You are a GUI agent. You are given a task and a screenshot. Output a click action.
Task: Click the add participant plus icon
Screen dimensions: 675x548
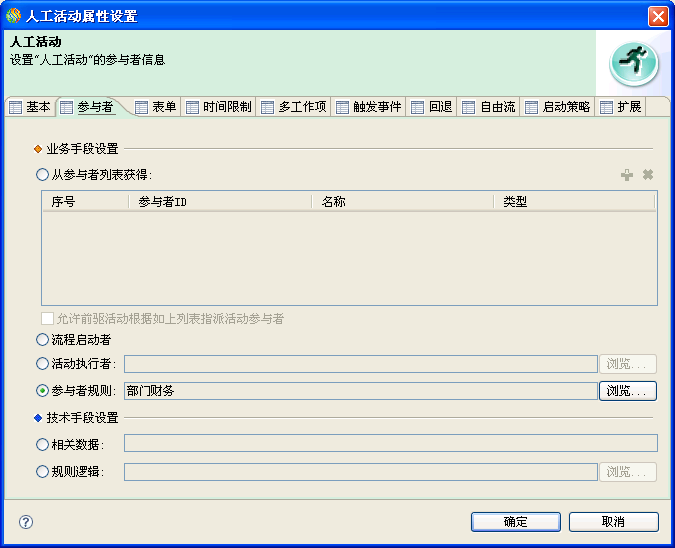coord(627,175)
